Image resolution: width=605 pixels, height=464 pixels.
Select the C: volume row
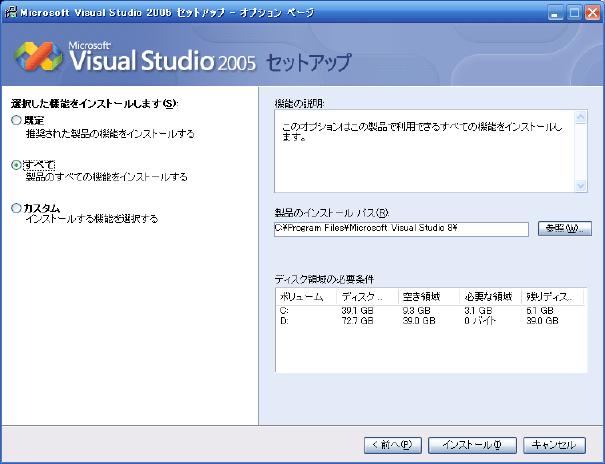(430, 310)
